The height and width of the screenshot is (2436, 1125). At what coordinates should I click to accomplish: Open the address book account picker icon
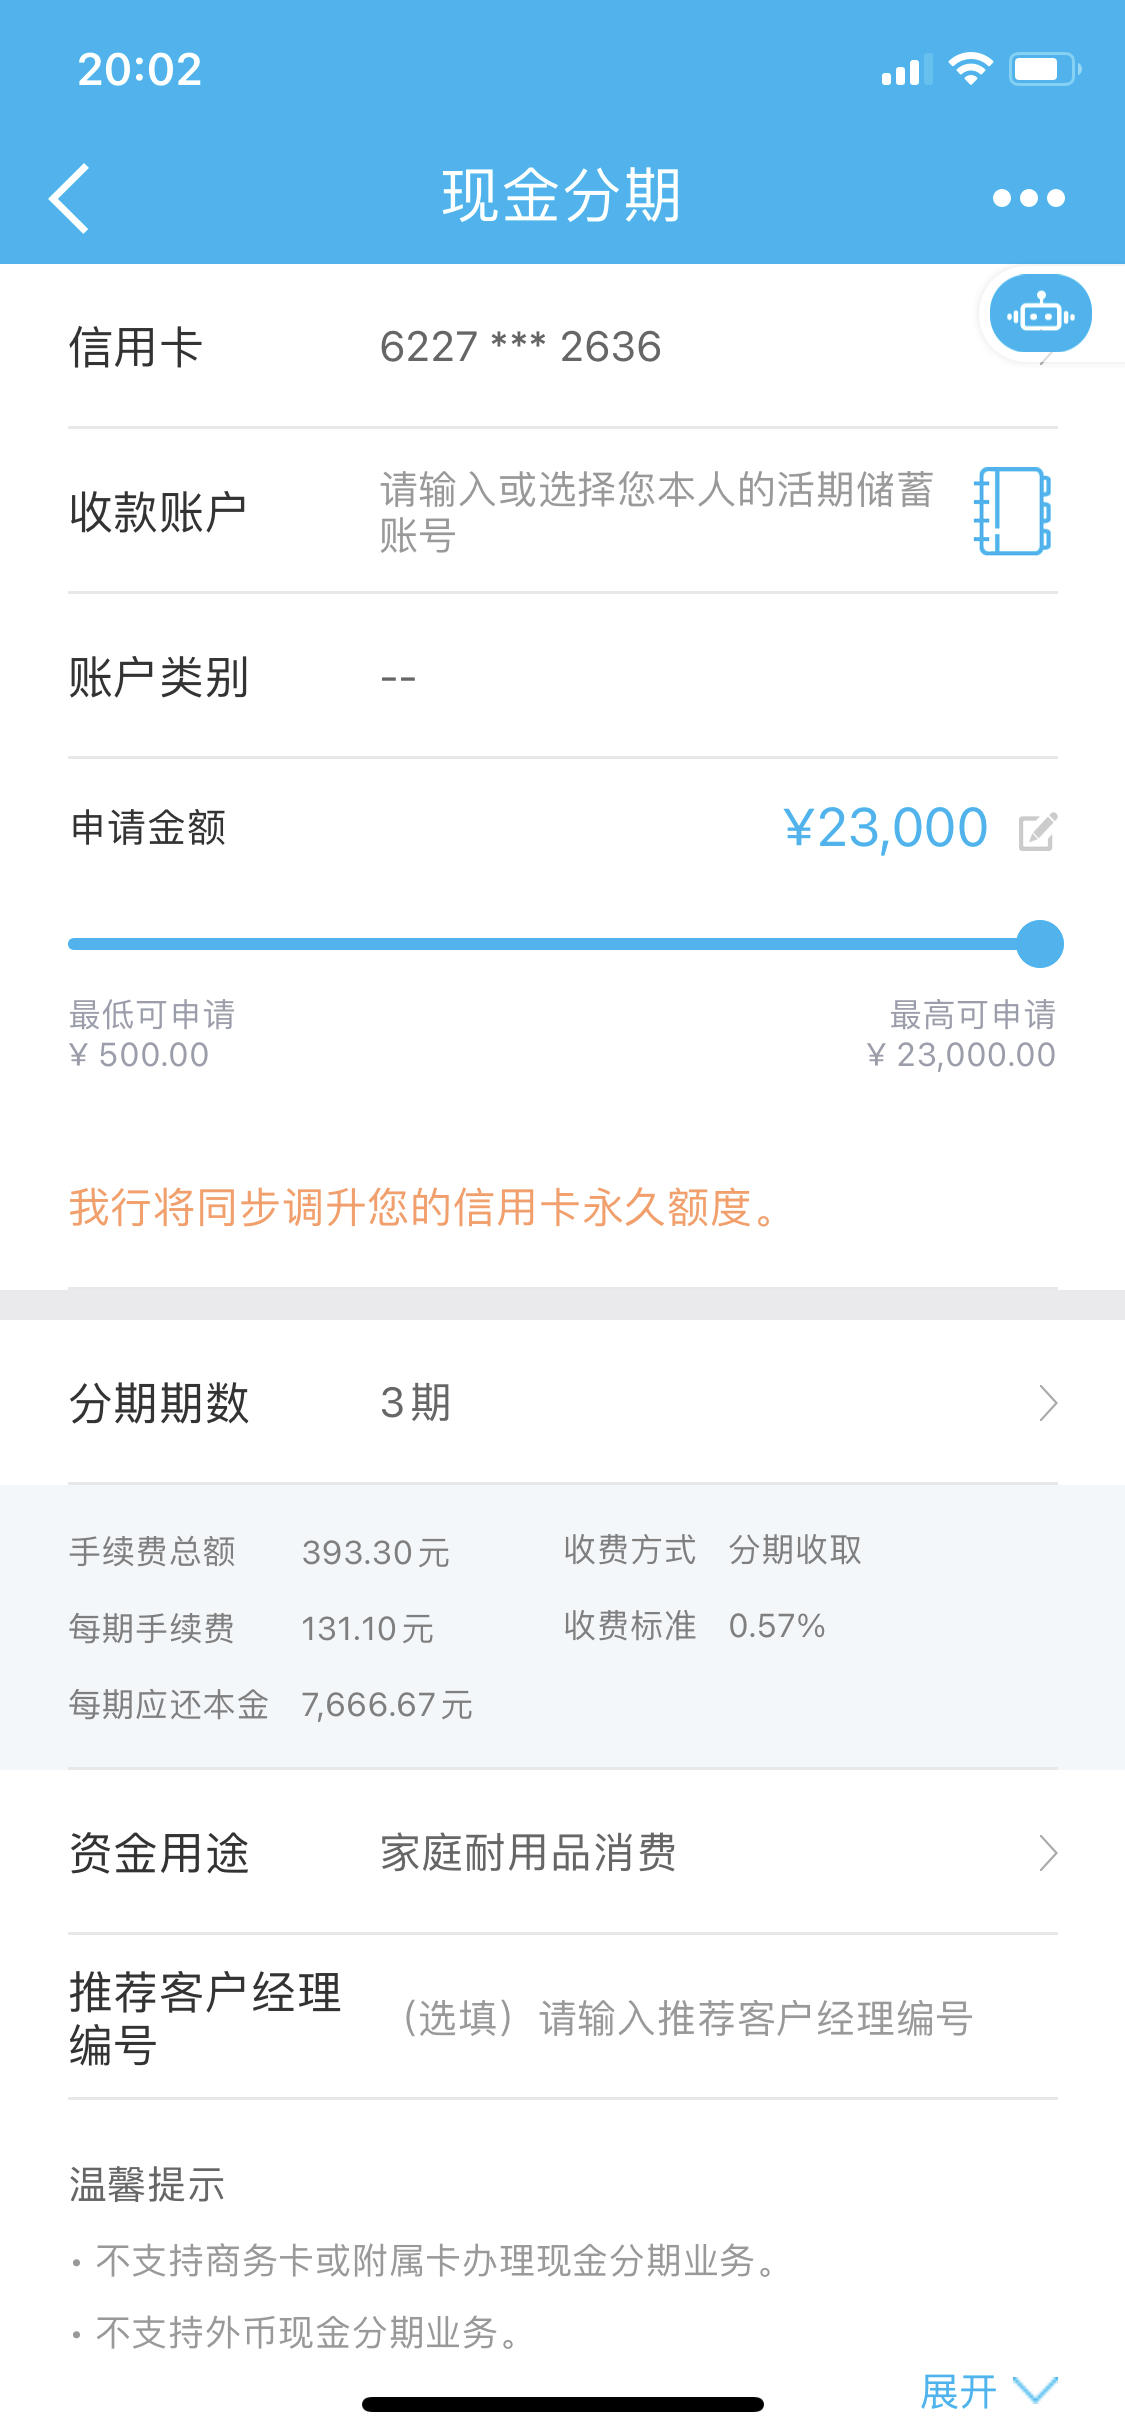(1012, 511)
